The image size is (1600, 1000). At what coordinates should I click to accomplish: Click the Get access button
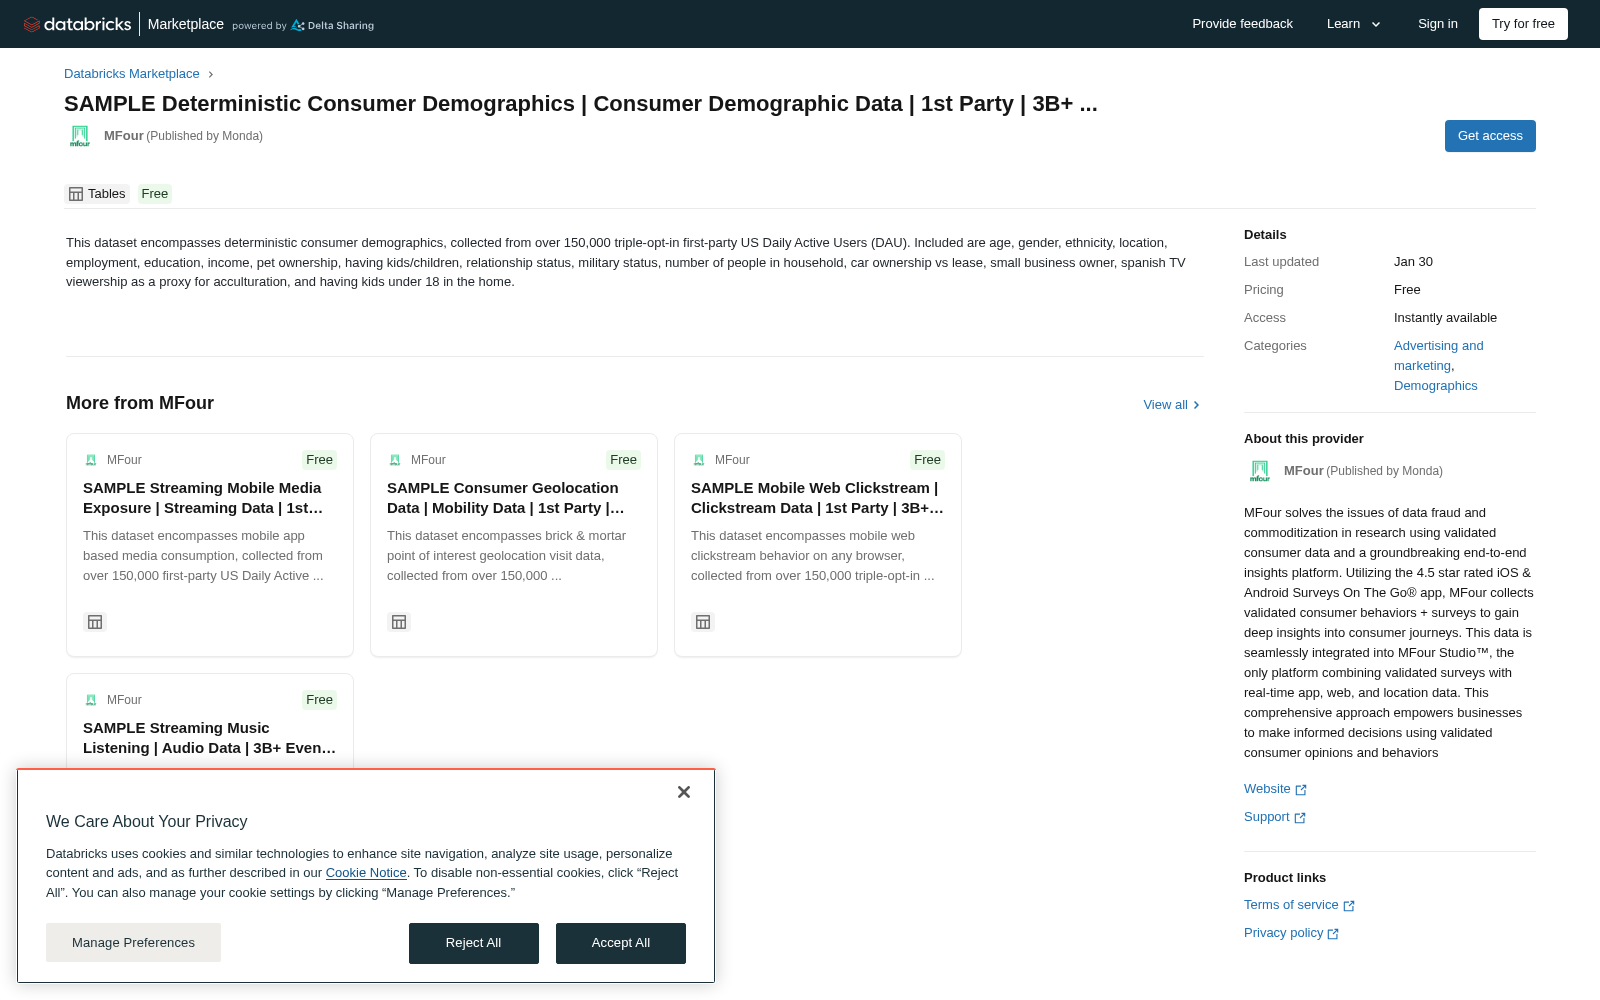1490,136
